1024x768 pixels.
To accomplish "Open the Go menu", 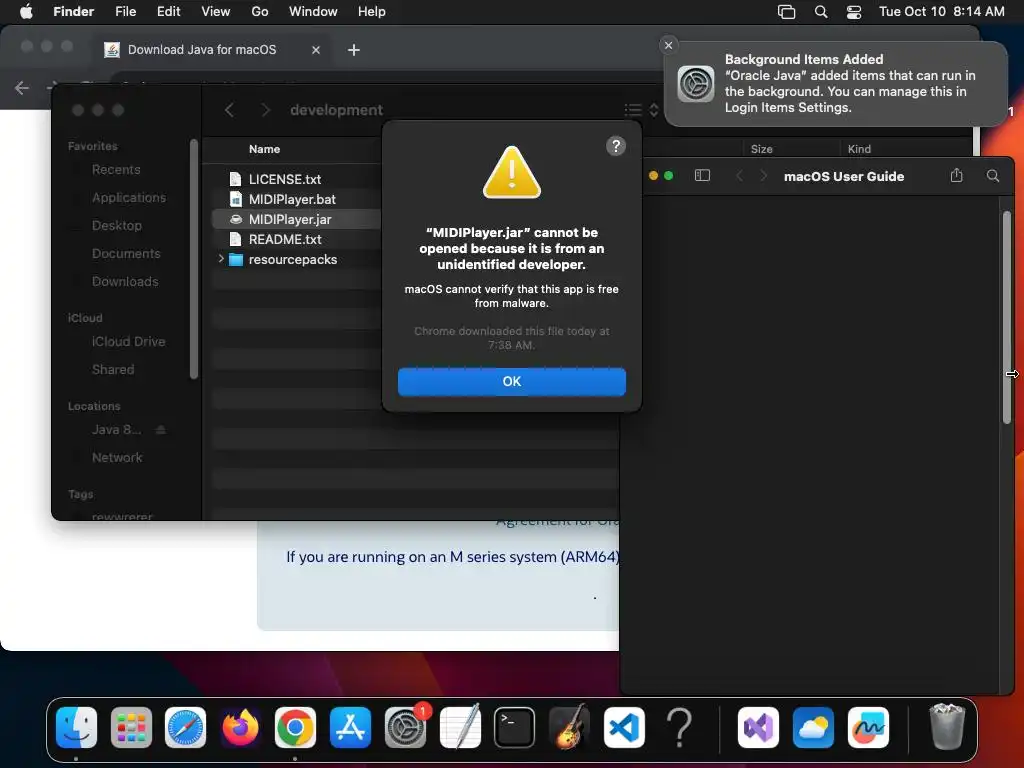I will 259,12.
